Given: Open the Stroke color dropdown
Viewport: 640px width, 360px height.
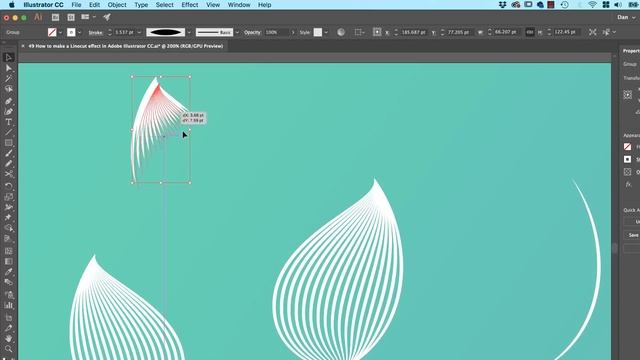Looking at the screenshot, I should (x=80, y=32).
